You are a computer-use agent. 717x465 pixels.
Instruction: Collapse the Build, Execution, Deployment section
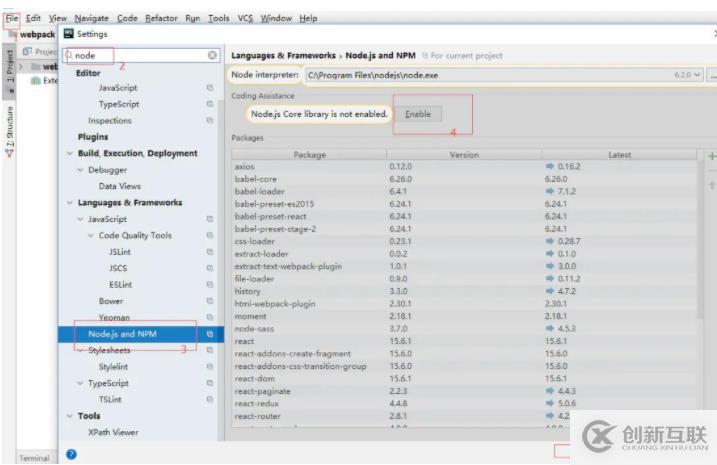point(69,154)
